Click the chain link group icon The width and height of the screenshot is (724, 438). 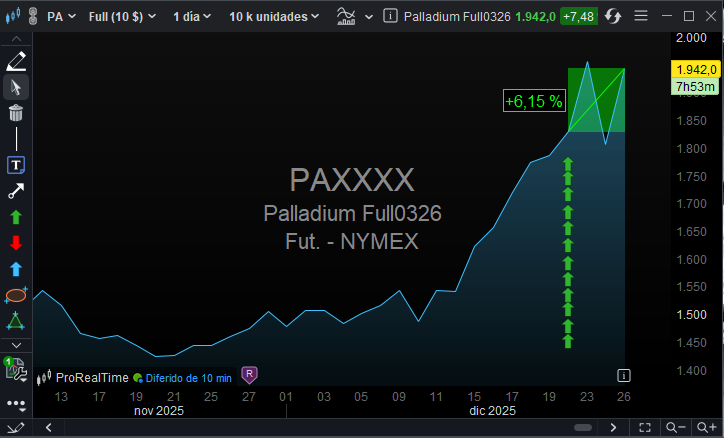(x=32, y=16)
